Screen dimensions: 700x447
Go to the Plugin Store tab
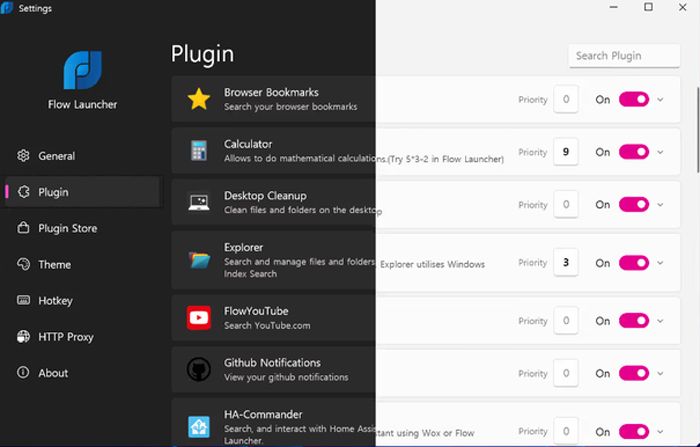83,228
